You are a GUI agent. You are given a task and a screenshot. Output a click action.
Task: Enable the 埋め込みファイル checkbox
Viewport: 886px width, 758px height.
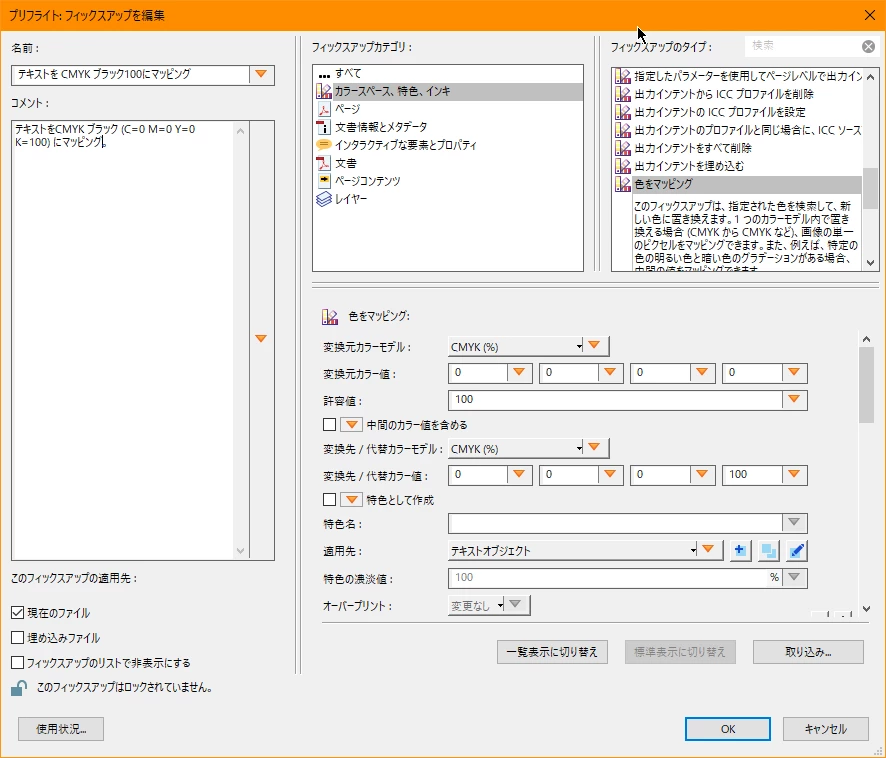18,638
